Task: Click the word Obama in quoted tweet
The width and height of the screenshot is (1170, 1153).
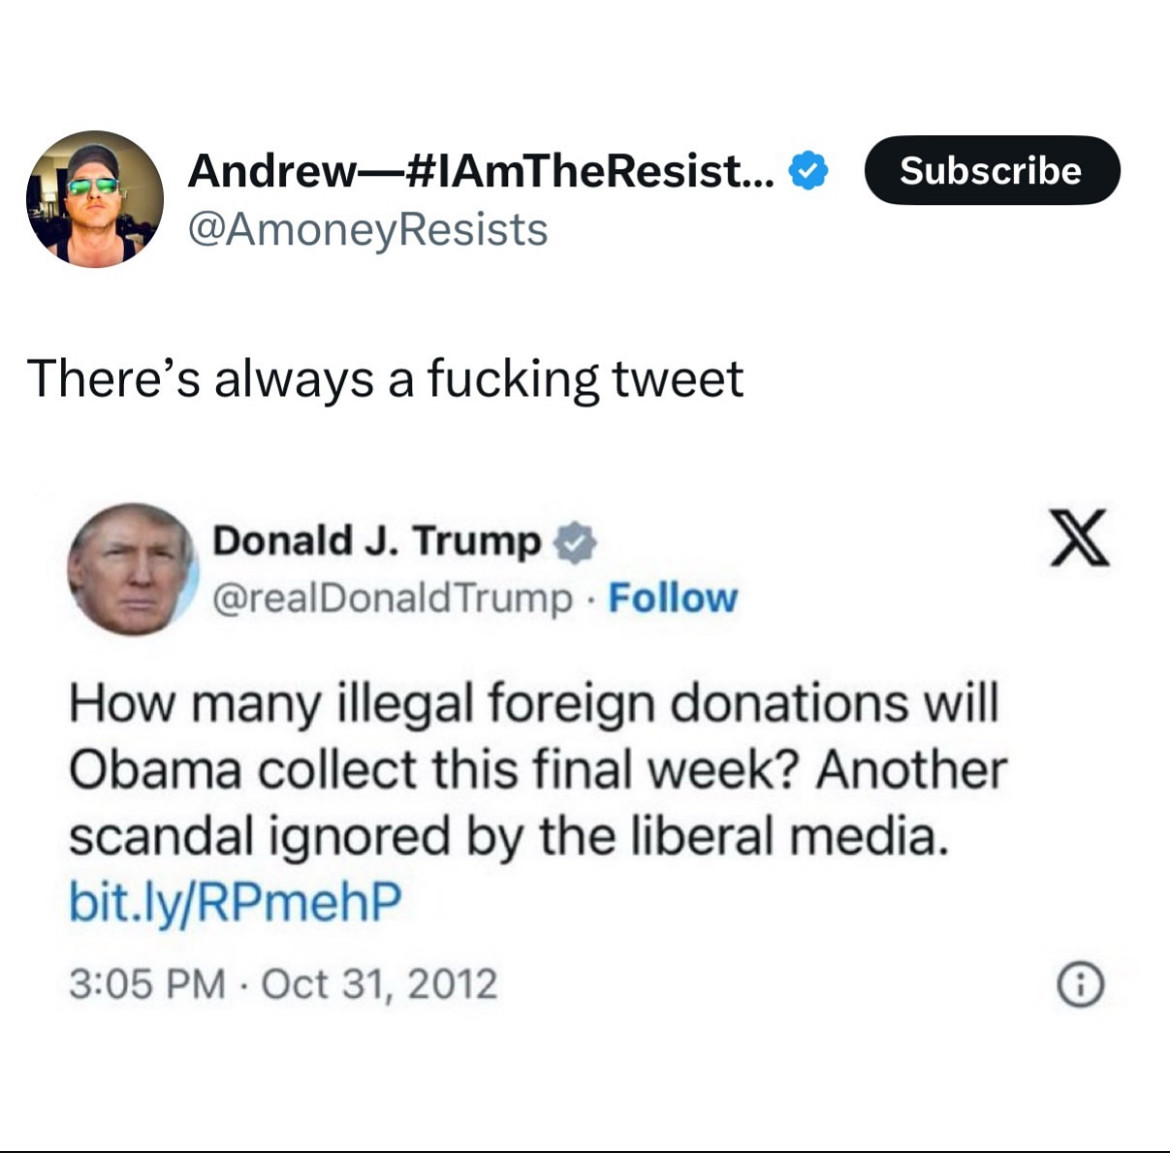Action: coord(155,769)
